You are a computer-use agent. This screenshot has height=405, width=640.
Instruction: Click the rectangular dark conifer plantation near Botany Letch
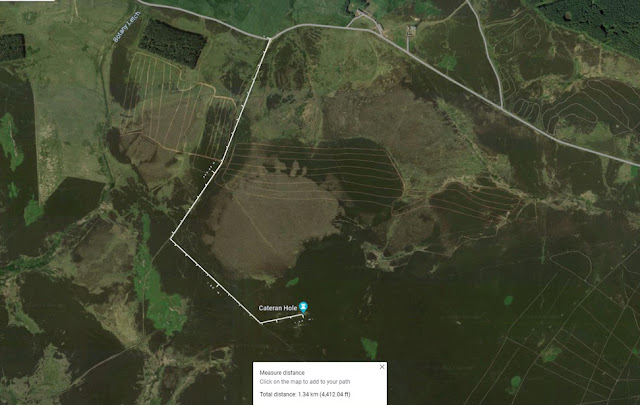(173, 44)
